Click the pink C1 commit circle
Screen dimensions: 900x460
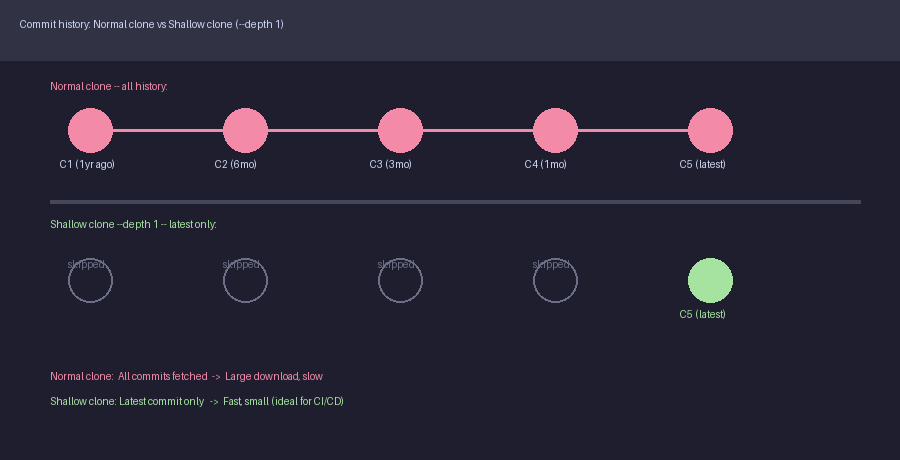point(90,130)
